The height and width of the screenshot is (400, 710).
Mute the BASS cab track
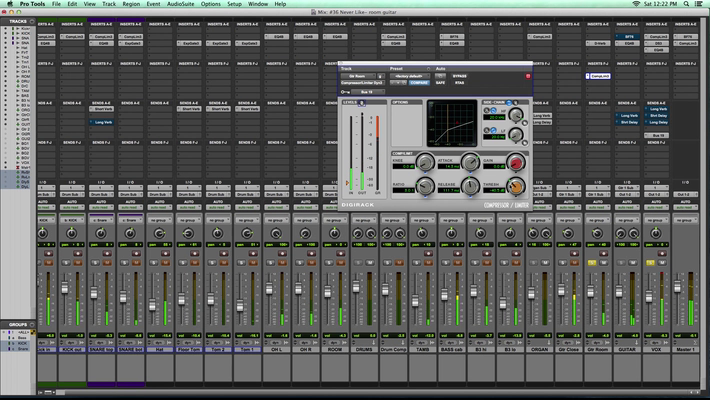click(x=457, y=263)
